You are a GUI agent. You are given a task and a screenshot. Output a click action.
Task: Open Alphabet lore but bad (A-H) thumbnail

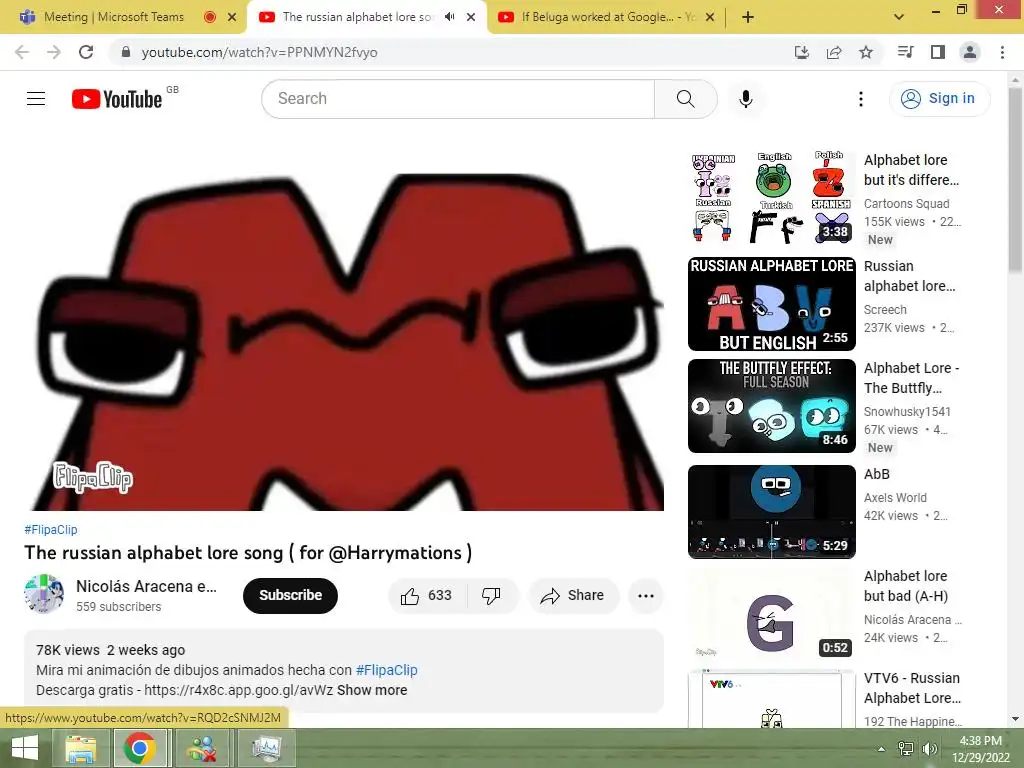click(x=771, y=614)
